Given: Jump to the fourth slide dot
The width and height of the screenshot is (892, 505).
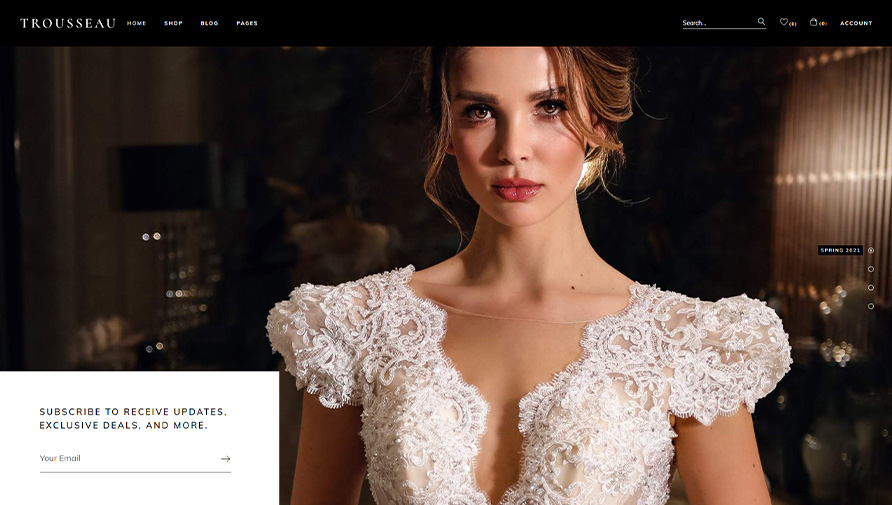Looking at the screenshot, I should [871, 306].
